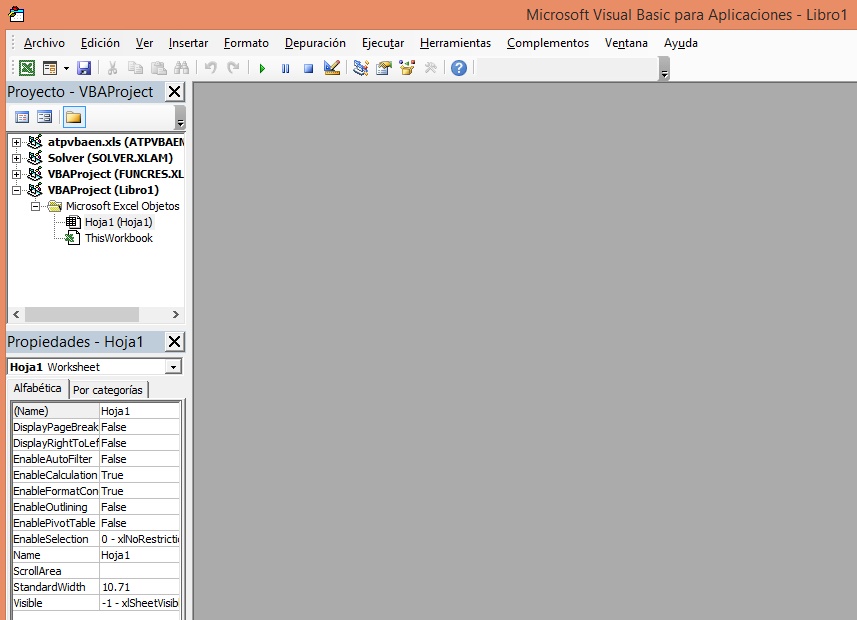857x620 pixels.
Task: Close the Propiedades - Hoja1 panel
Action: point(174,342)
